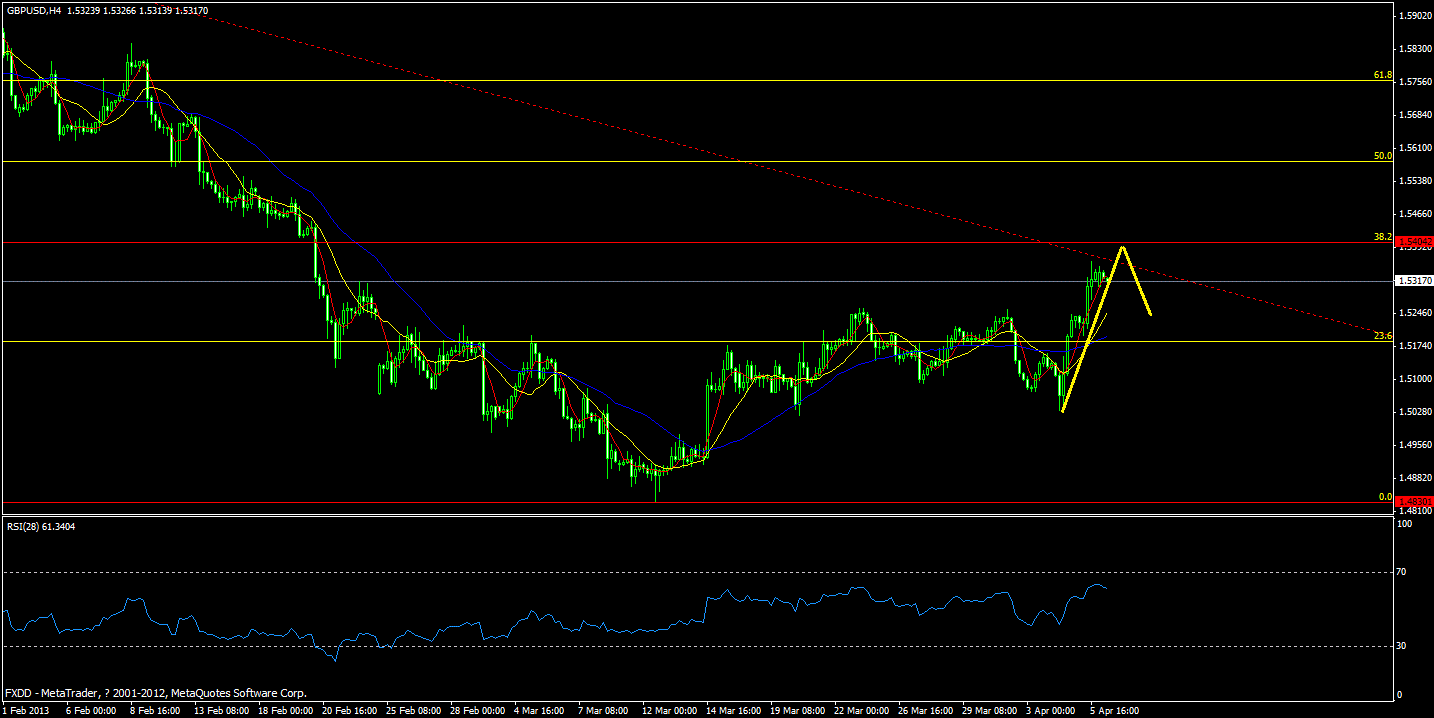Click the 6 Feb 00:00 time label

click(91, 711)
